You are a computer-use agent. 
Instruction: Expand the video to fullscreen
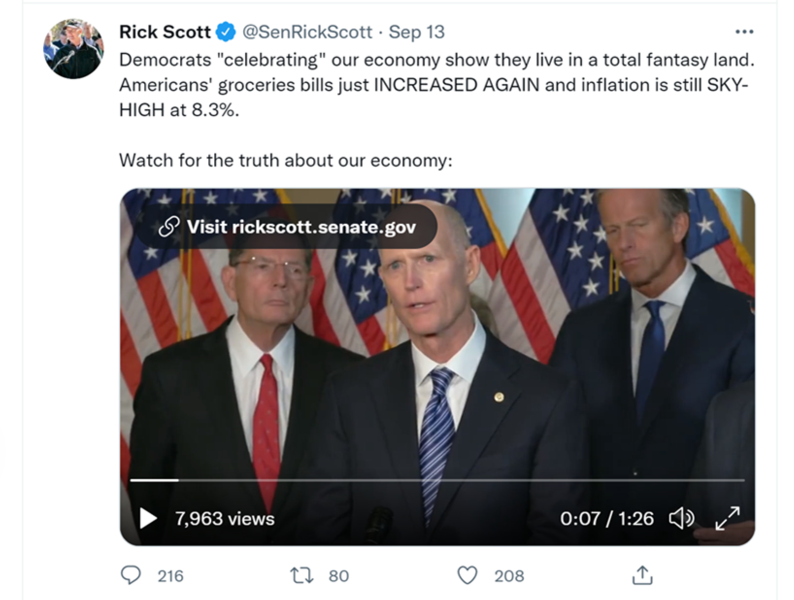(727, 518)
